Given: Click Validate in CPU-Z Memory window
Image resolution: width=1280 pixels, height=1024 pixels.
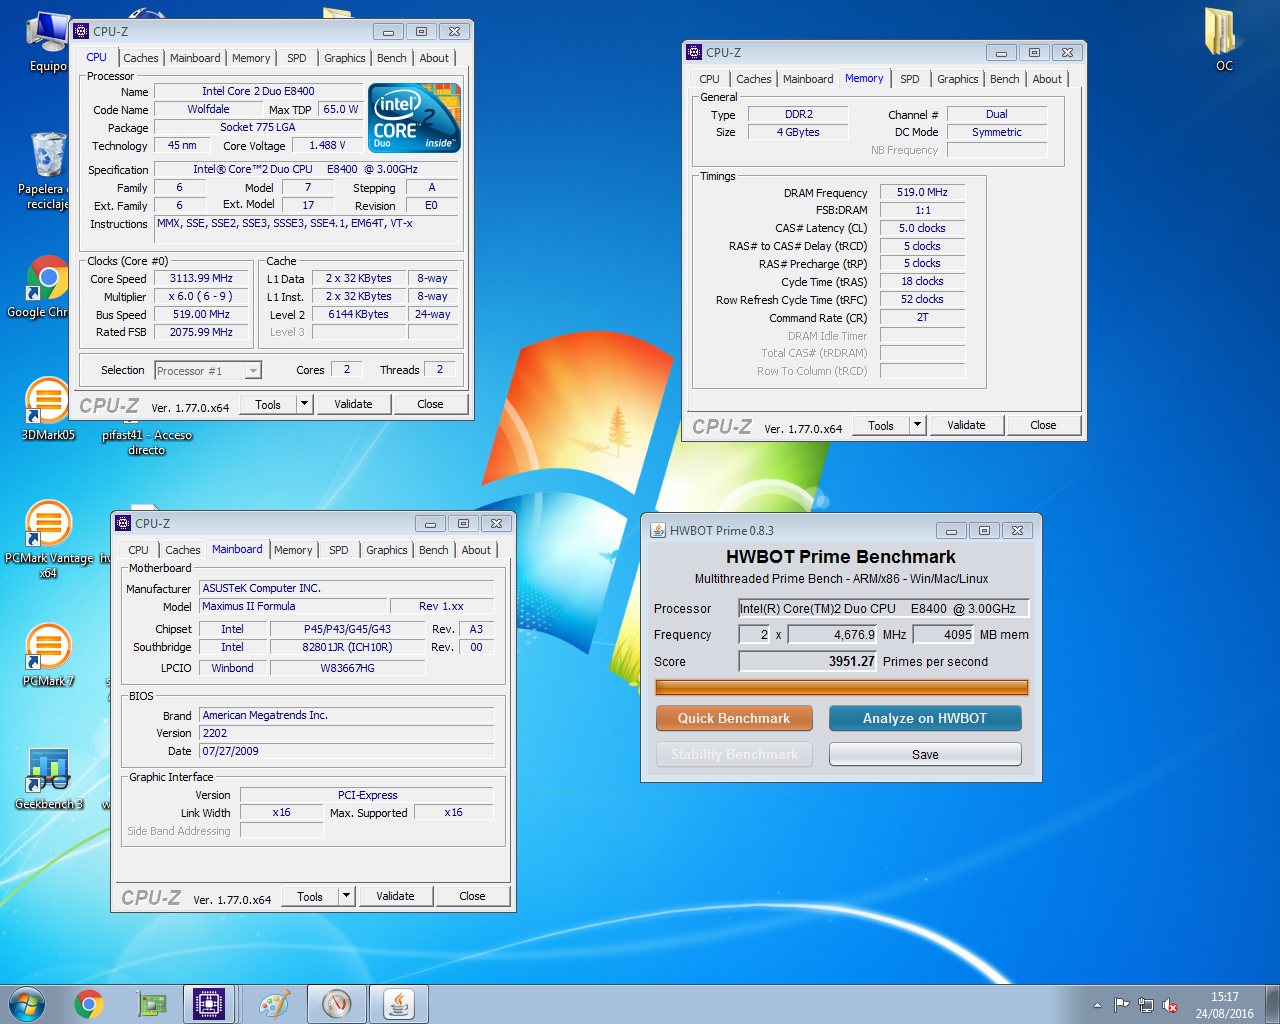Looking at the screenshot, I should (x=966, y=425).
